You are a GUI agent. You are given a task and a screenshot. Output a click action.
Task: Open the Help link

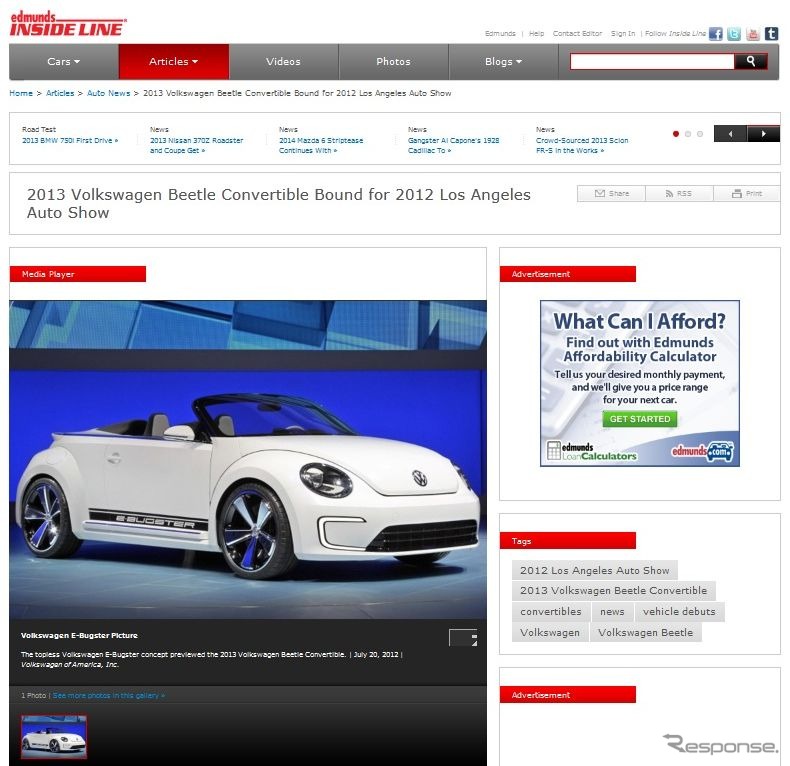[x=536, y=34]
